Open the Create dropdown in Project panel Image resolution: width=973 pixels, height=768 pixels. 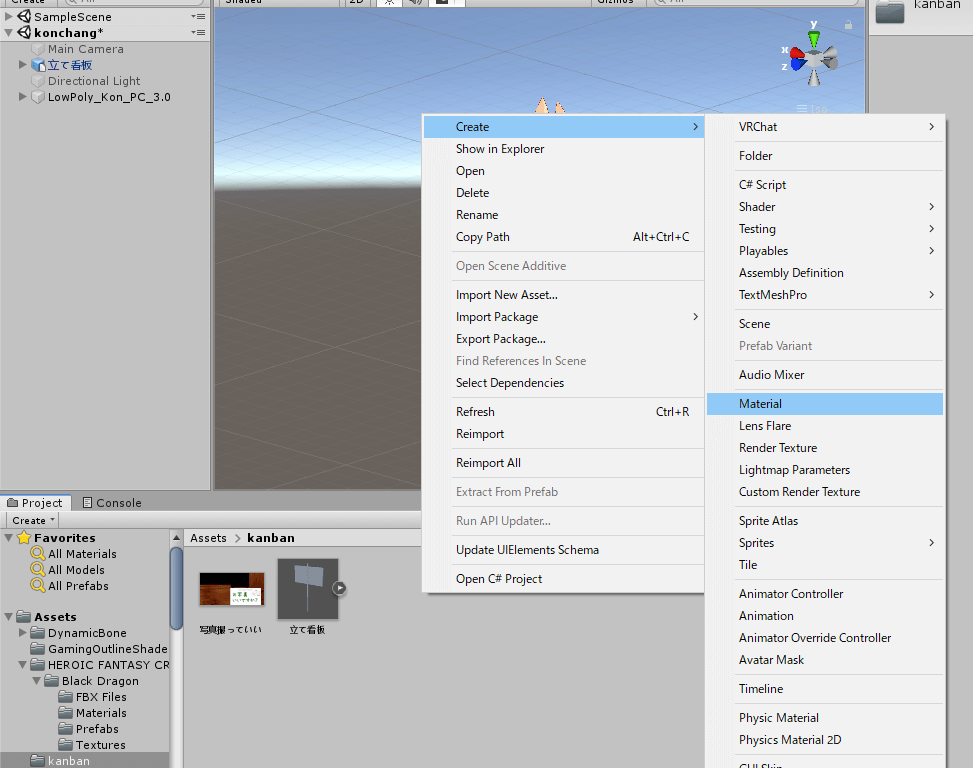click(x=31, y=520)
